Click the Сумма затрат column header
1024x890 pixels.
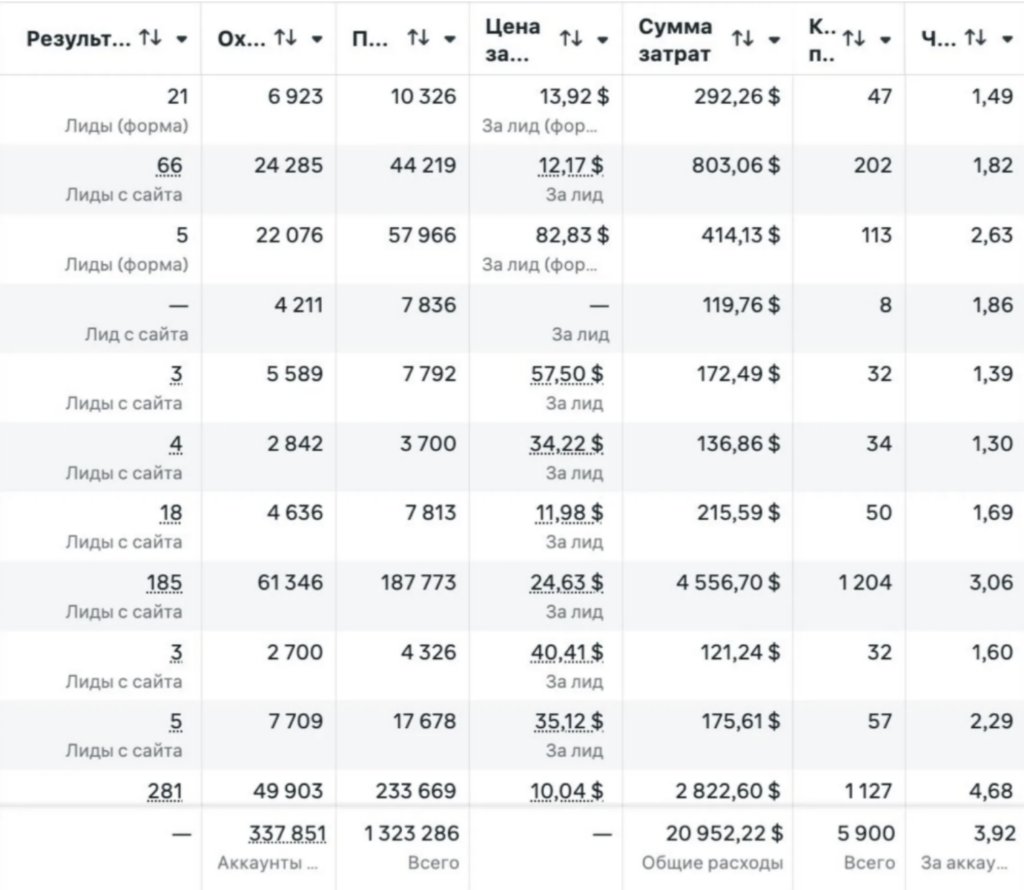[x=675, y=40]
